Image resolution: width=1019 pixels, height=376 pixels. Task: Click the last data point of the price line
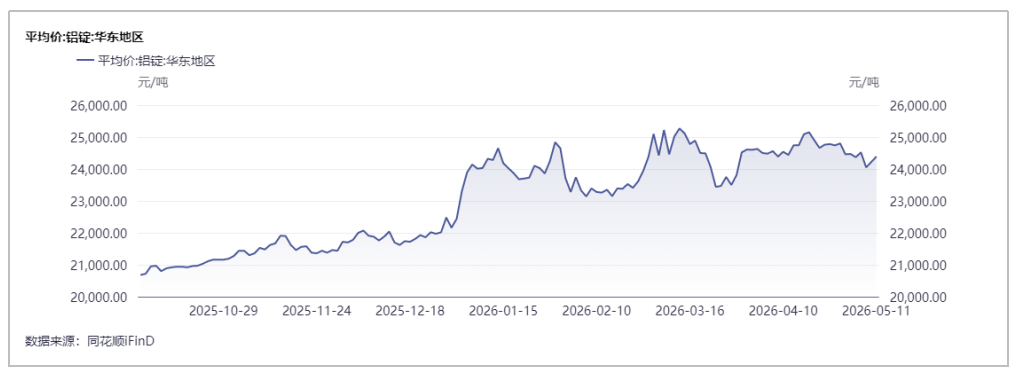point(876,157)
